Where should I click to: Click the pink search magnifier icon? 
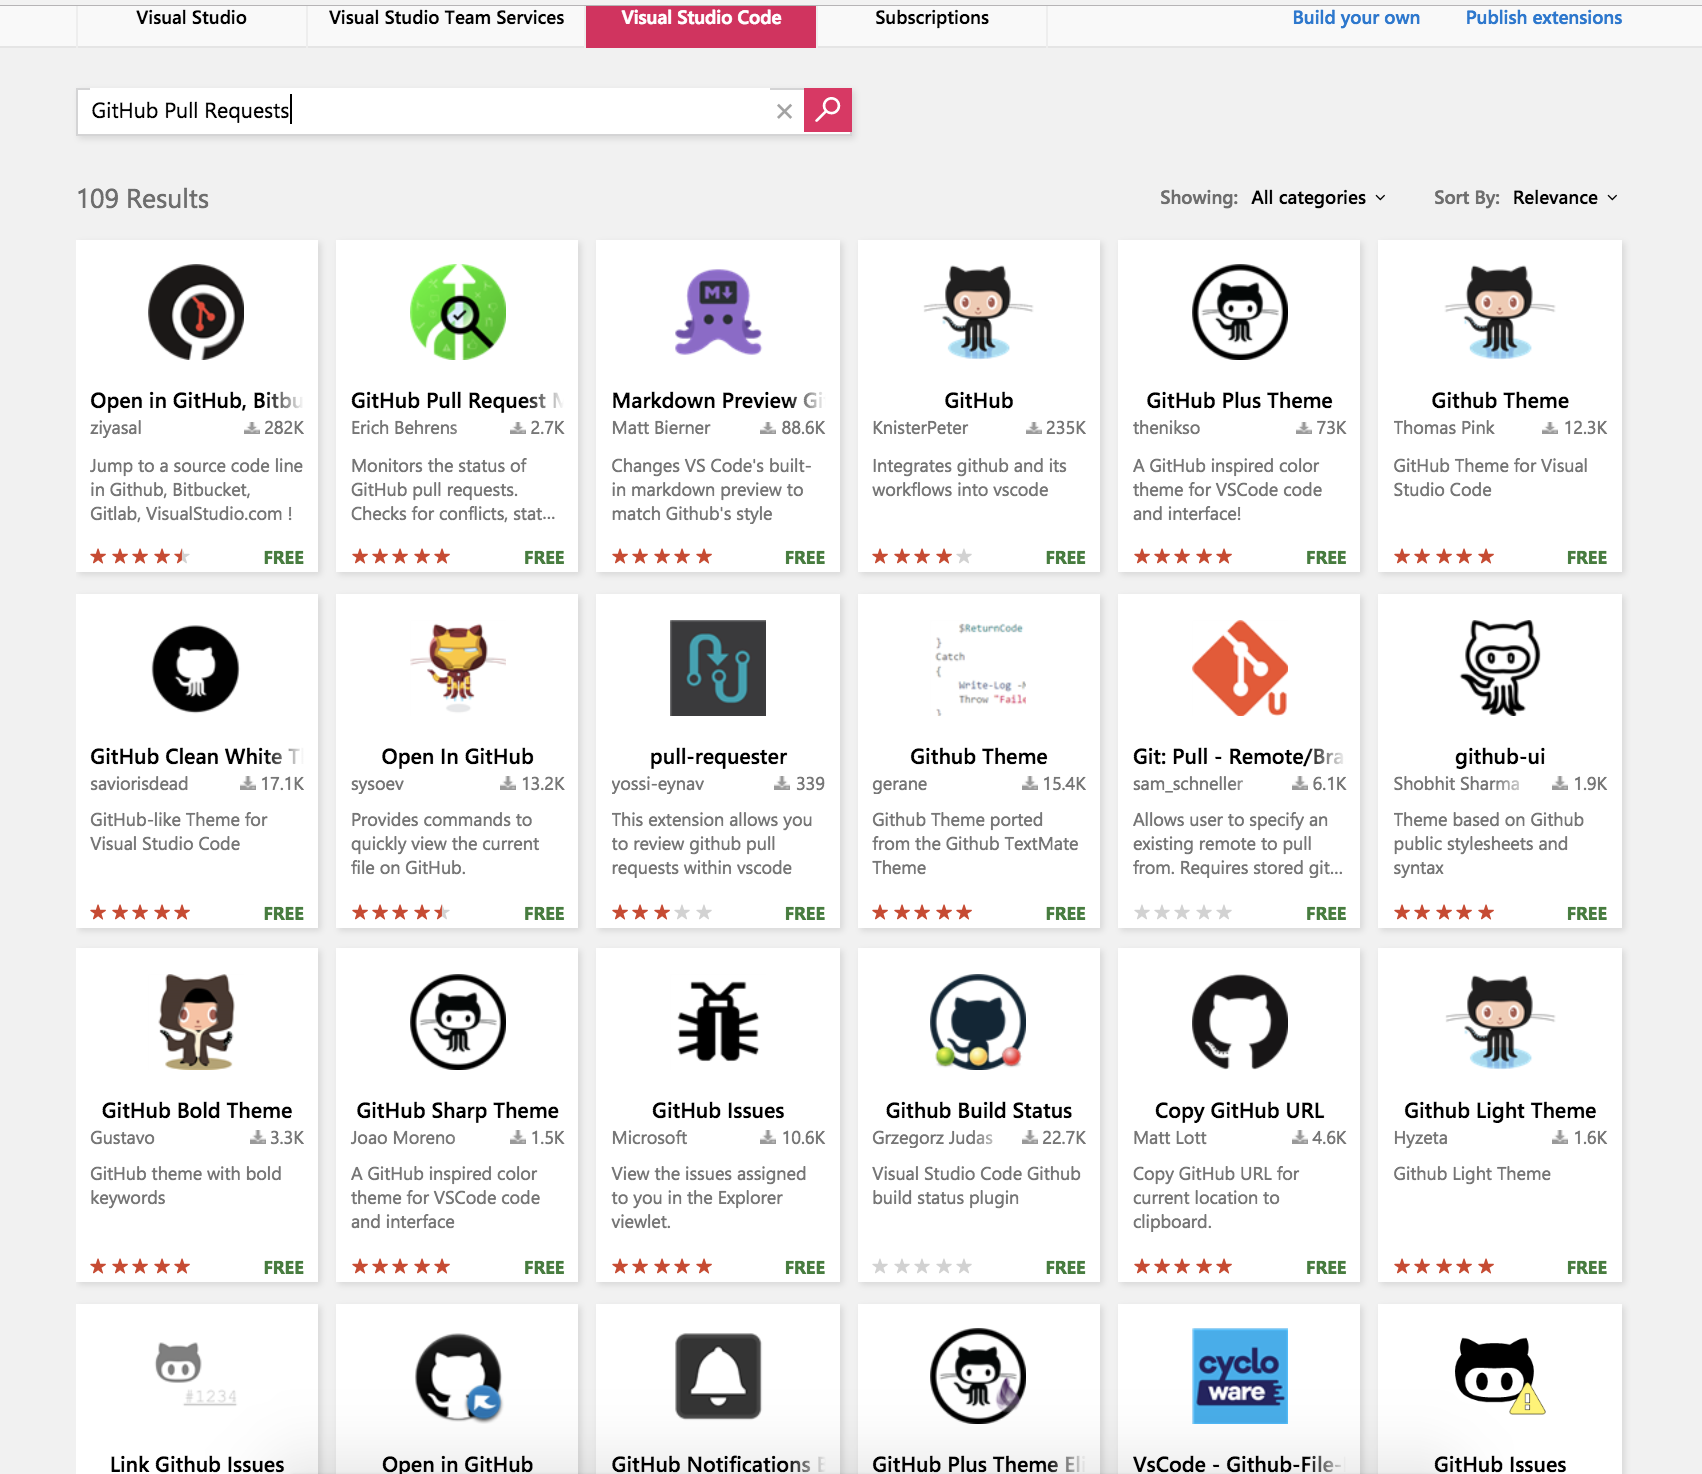(x=827, y=110)
